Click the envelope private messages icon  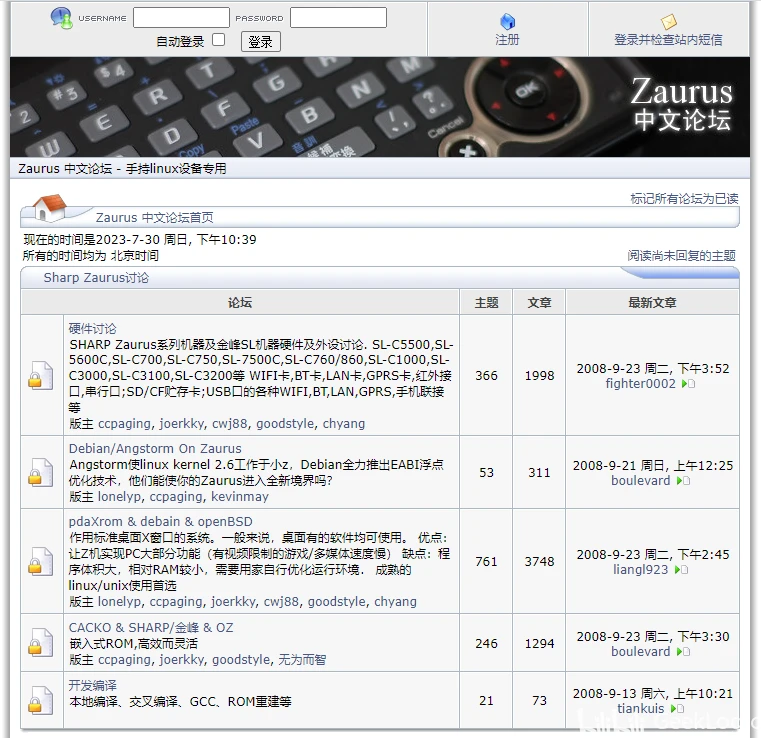[x=668, y=22]
